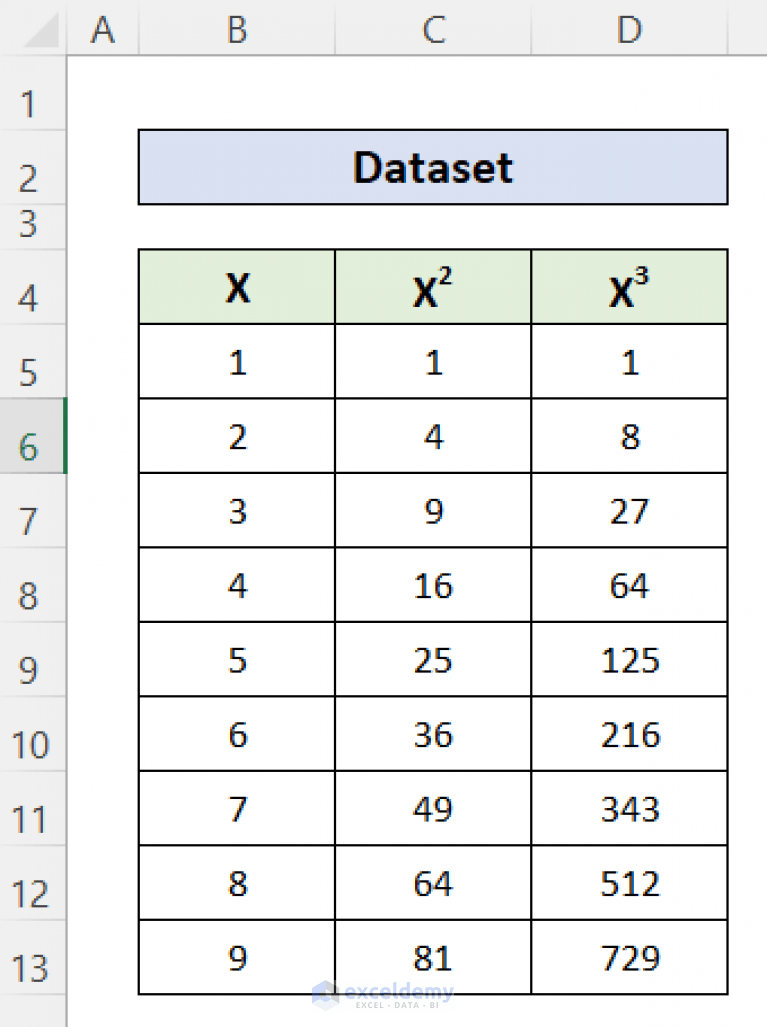Click the cell containing 512
Image resolution: width=767 pixels, height=1027 pixels.
pos(629,883)
